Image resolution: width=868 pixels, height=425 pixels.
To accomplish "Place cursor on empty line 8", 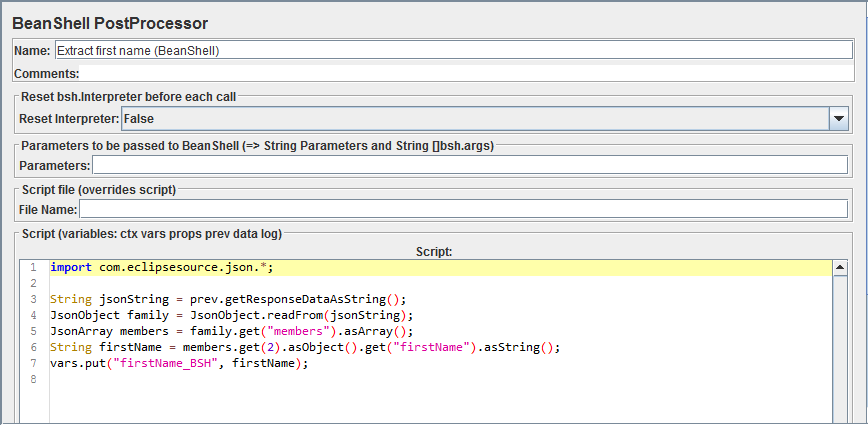I will pyautogui.click(x=441, y=380).
